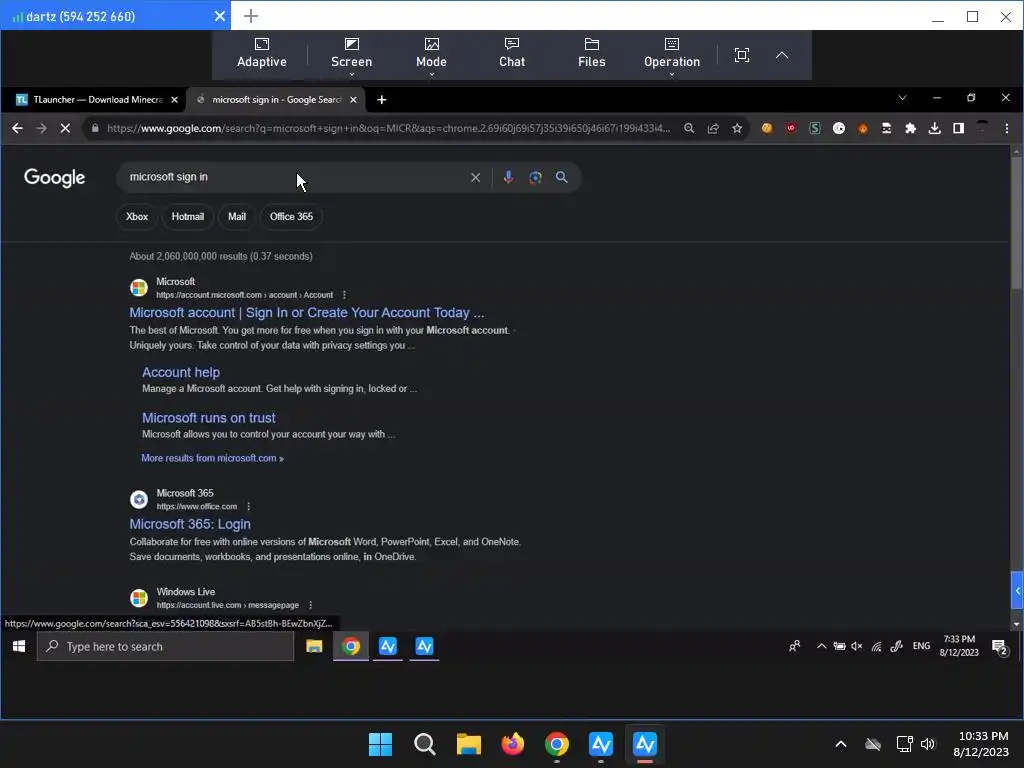
Task: Show hidden icons in remote tray
Action: pos(822,647)
